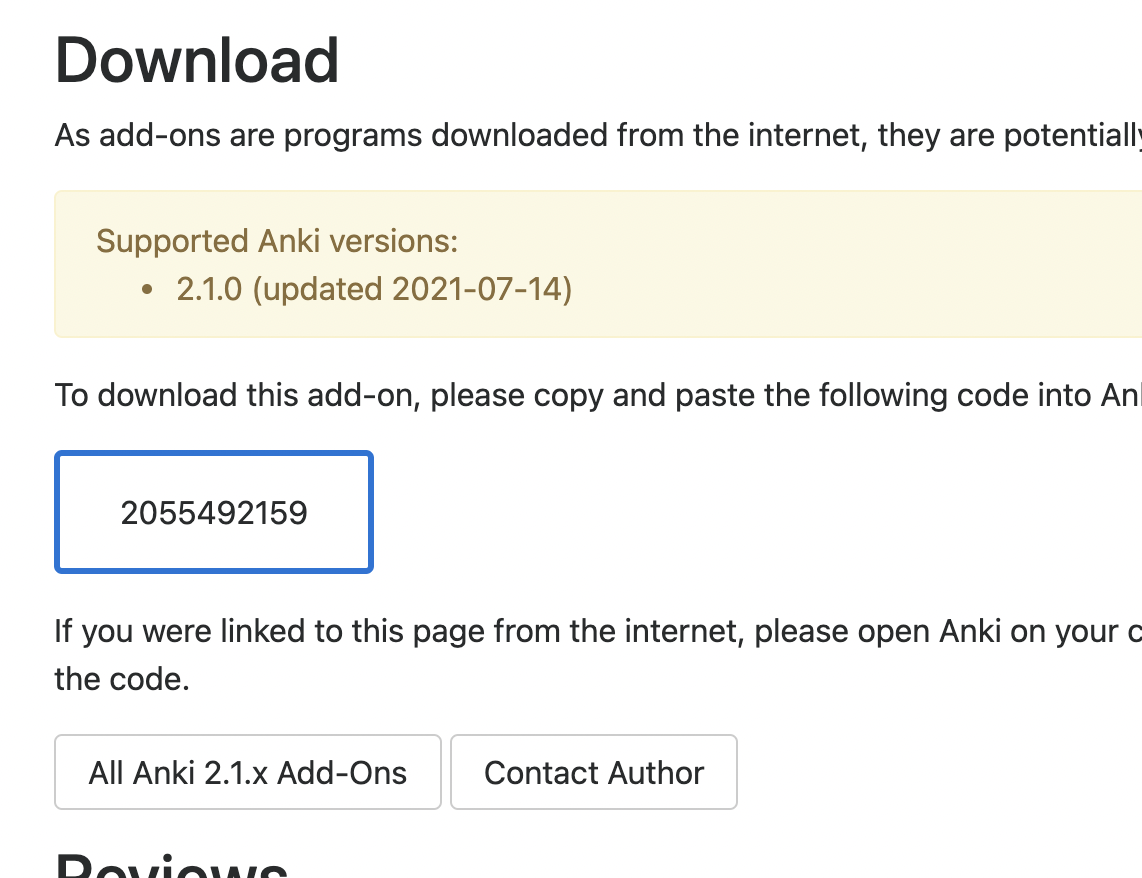Select the add-on code 2055492159 field
This screenshot has width=1142, height=878.
coord(214,512)
